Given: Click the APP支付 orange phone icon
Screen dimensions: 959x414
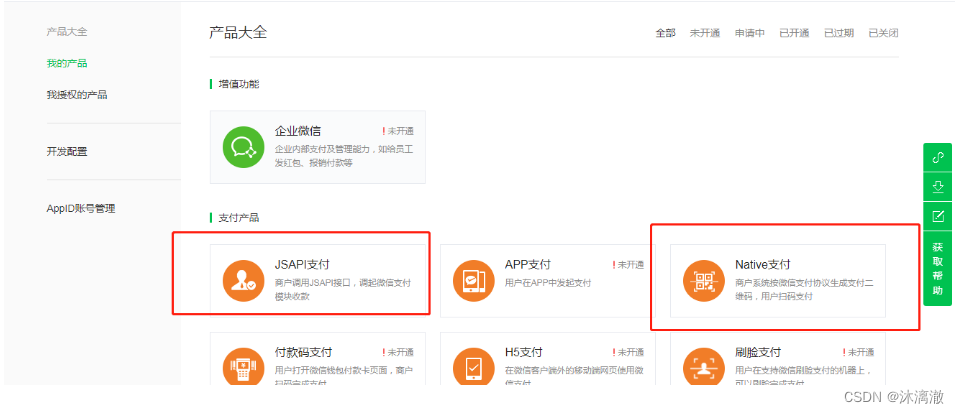Looking at the screenshot, I should point(473,281).
